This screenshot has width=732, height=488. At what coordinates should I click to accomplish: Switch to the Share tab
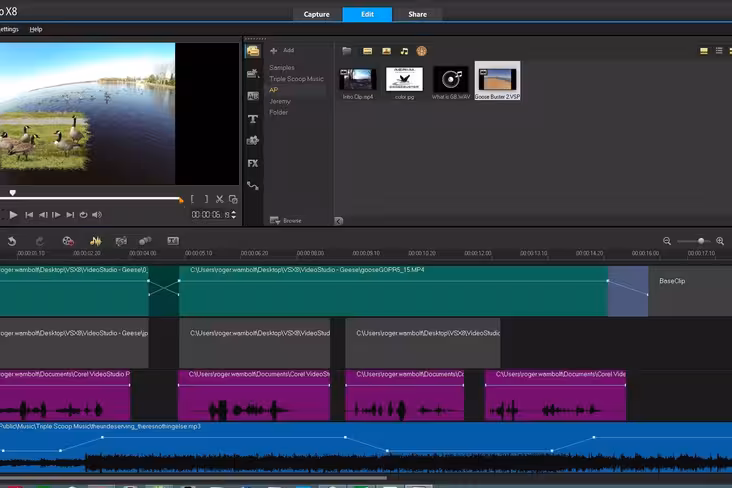(x=417, y=14)
